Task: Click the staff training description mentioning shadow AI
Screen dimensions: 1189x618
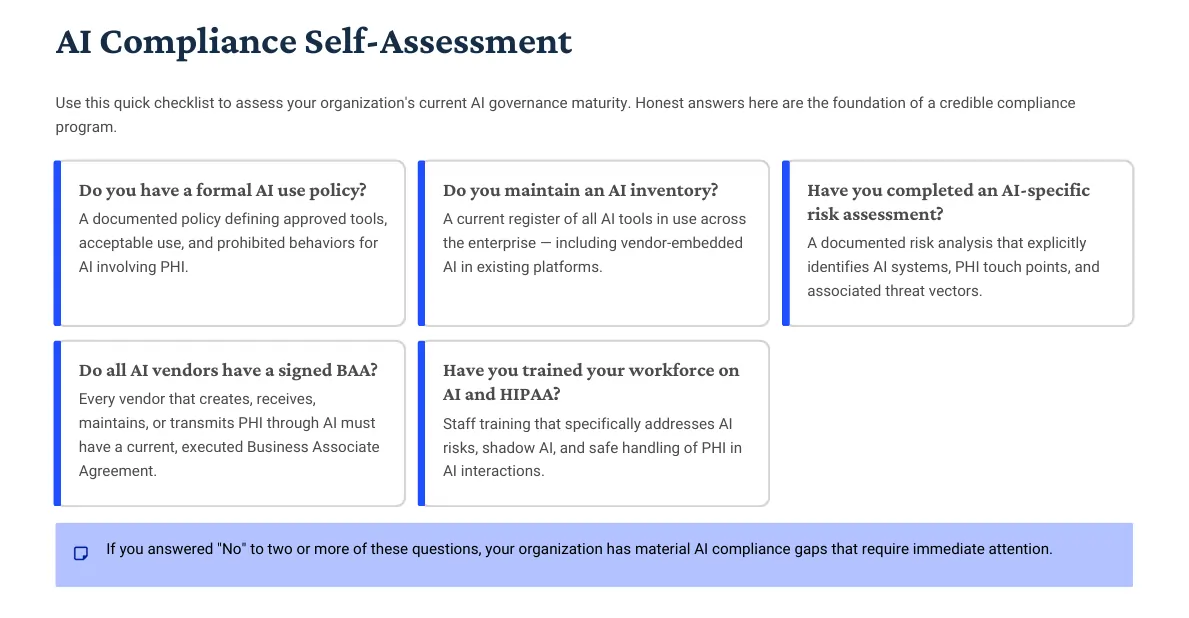Action: (592, 447)
